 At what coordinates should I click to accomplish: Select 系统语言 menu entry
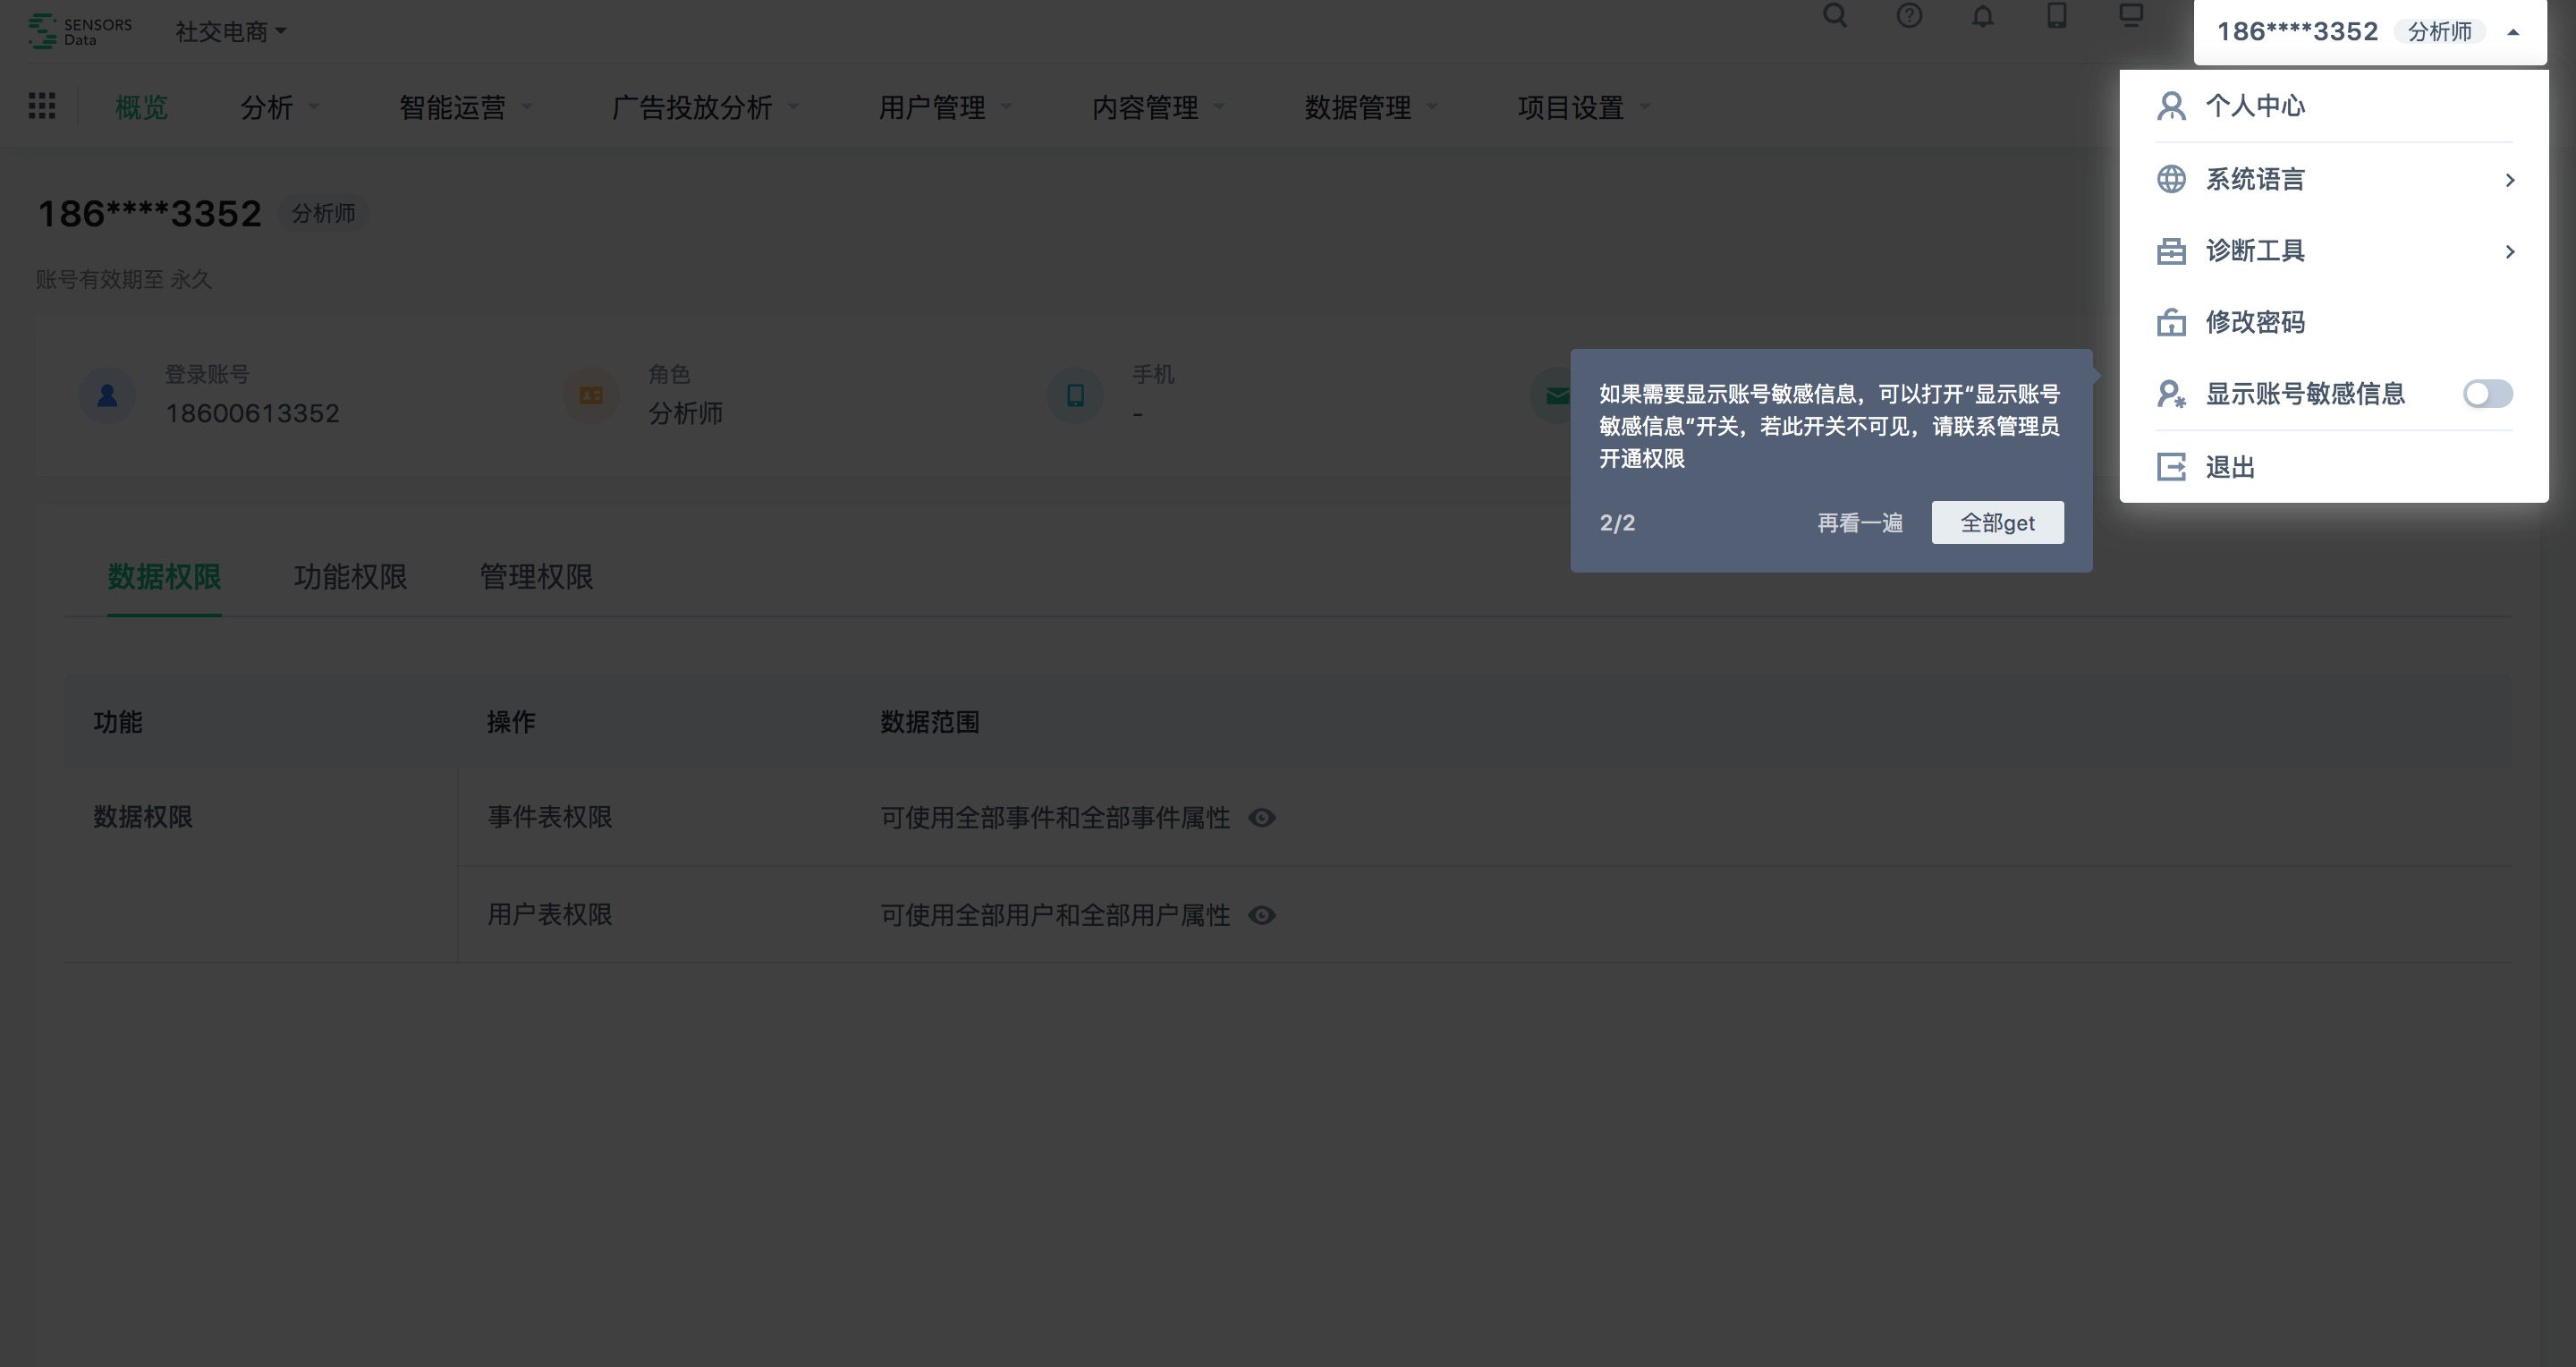pos(2333,179)
